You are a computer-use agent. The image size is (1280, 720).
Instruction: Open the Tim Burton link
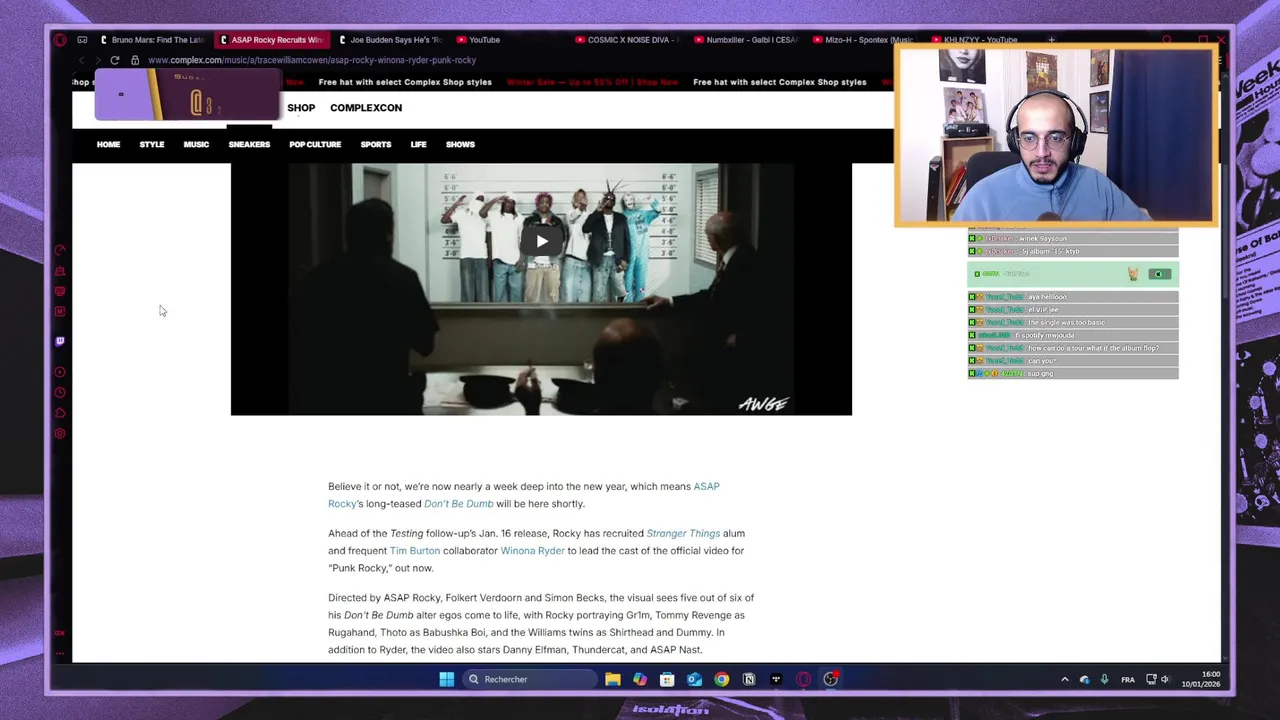[x=414, y=551]
